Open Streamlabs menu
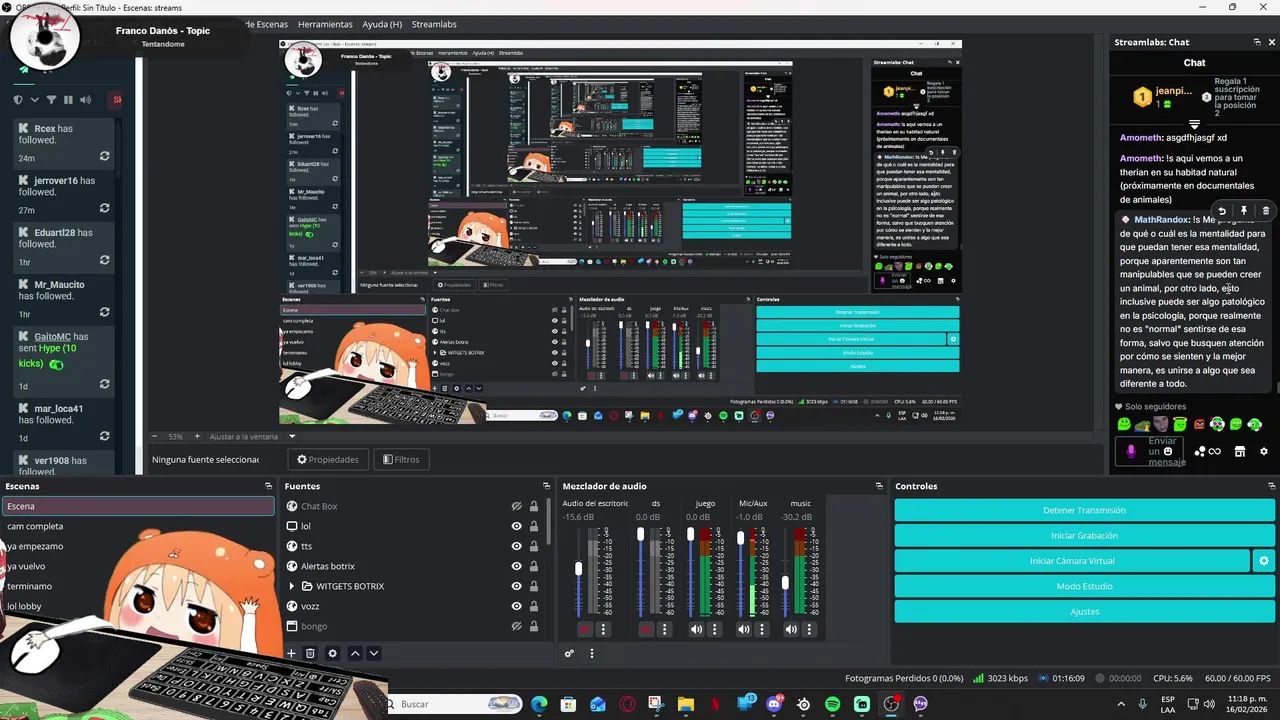 point(434,24)
